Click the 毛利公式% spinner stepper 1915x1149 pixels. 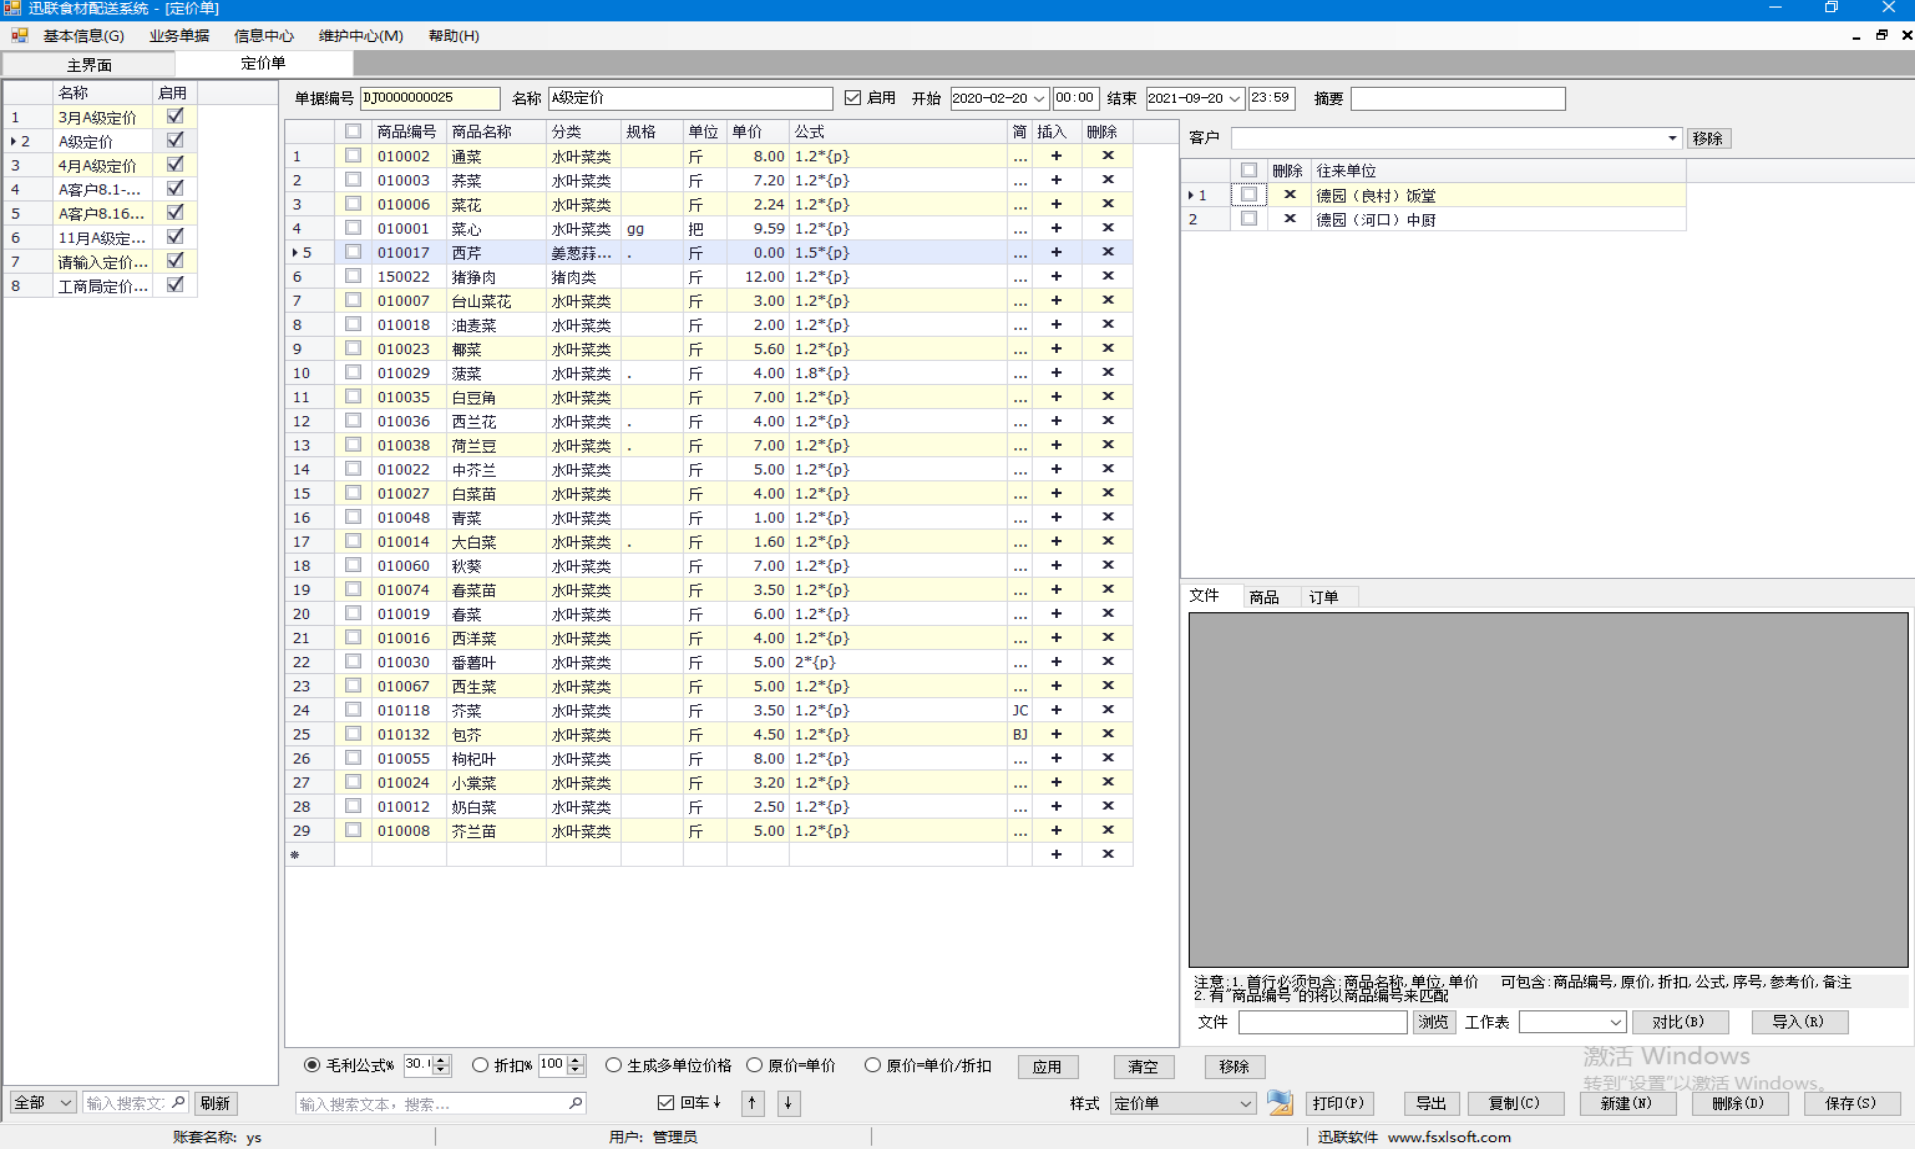(441, 1065)
